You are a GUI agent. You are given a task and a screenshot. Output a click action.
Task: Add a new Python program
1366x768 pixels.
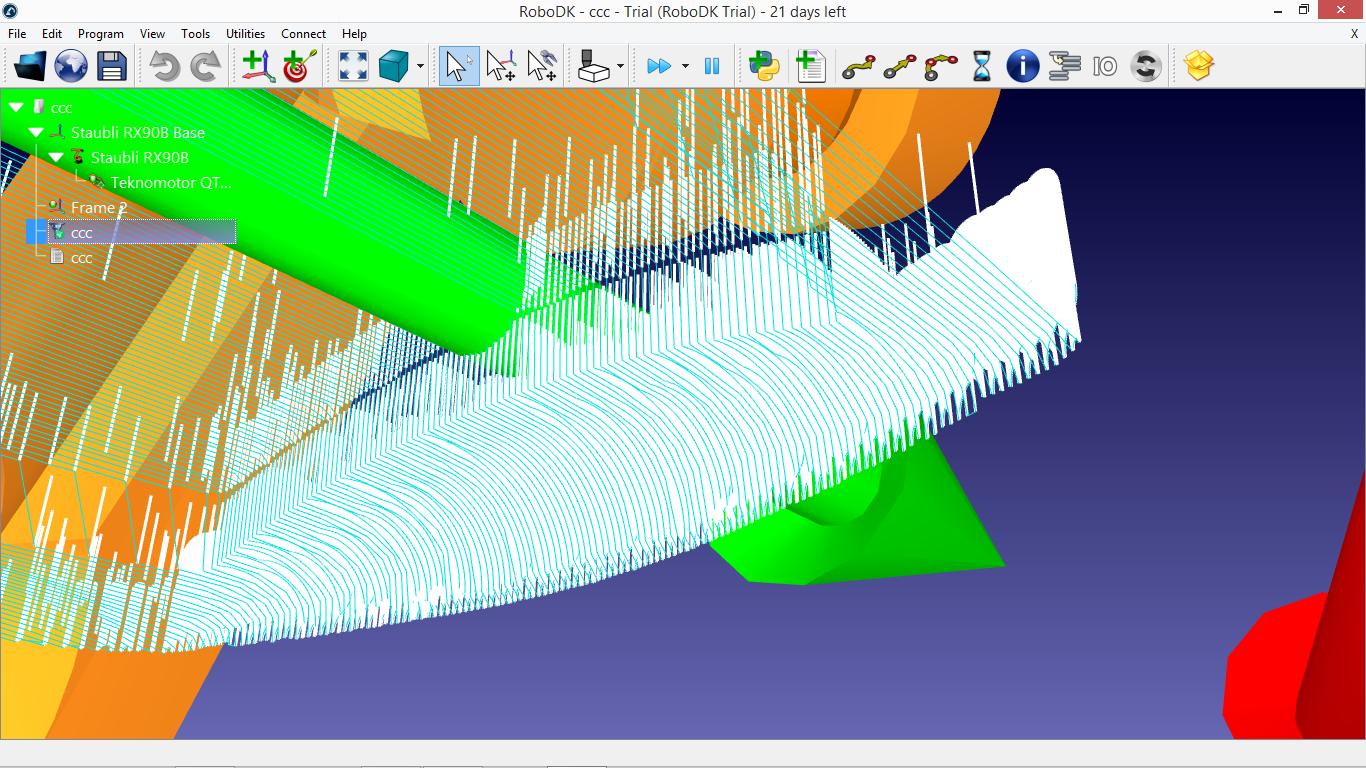pyautogui.click(x=765, y=67)
